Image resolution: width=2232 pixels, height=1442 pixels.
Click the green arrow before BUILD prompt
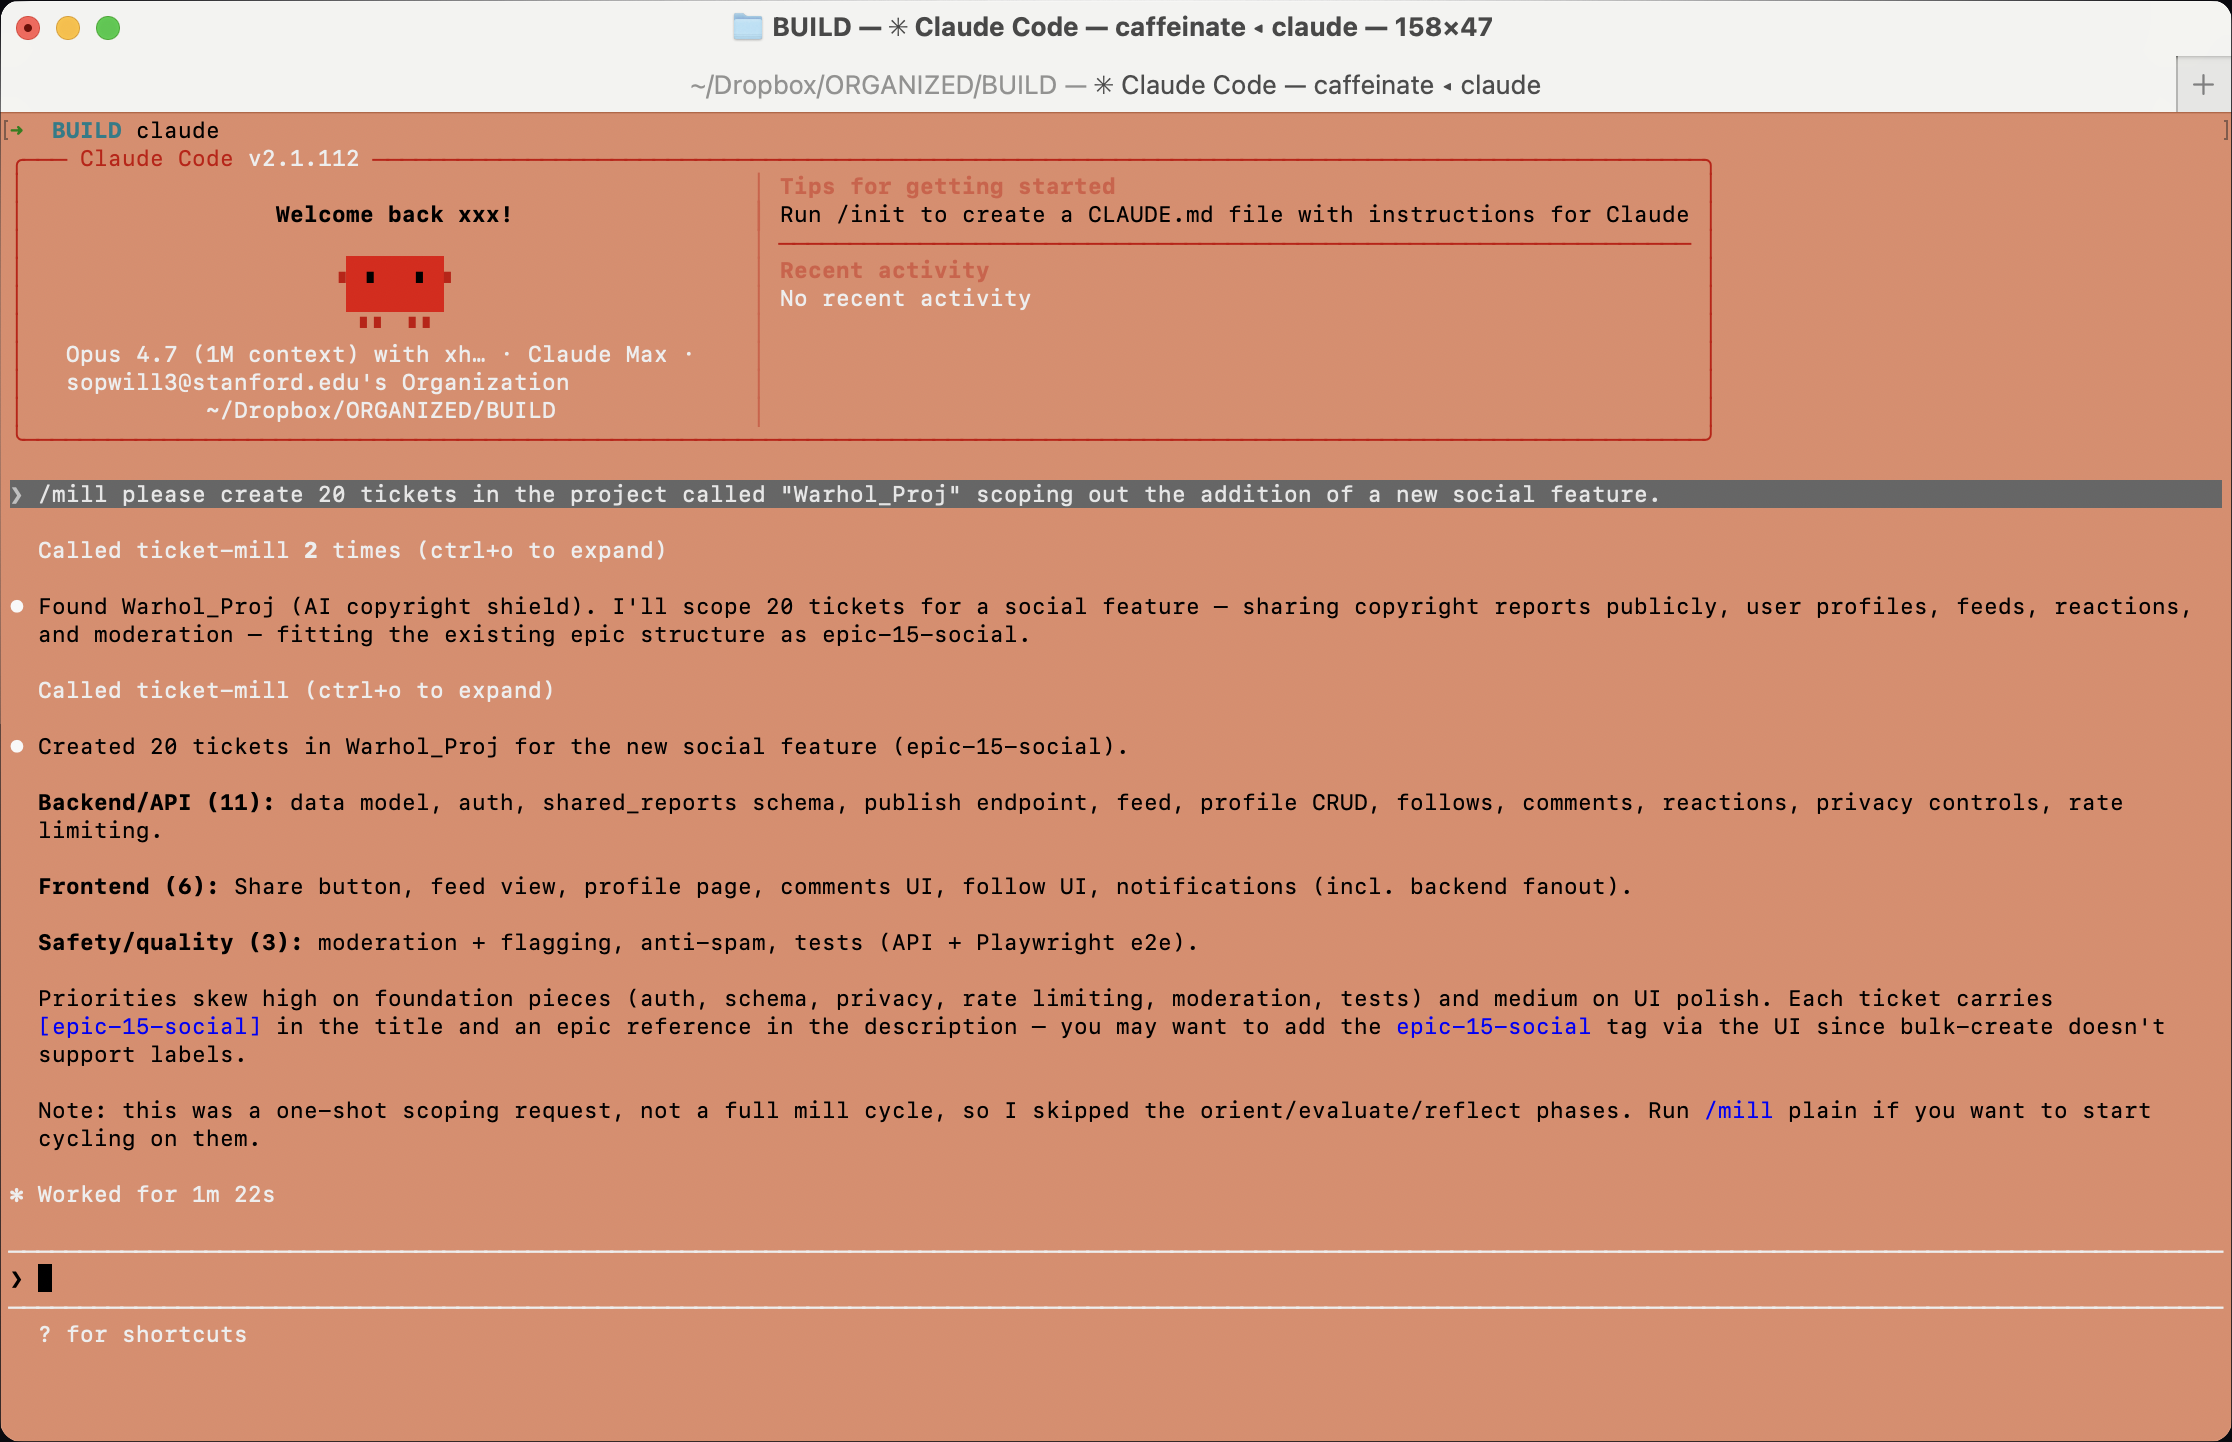pos(17,131)
